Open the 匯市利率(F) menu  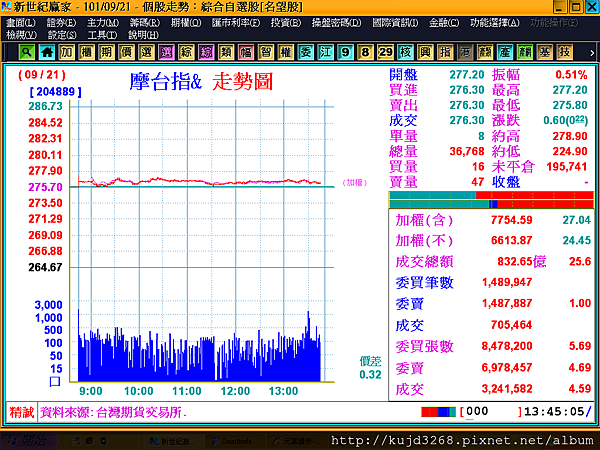point(236,23)
